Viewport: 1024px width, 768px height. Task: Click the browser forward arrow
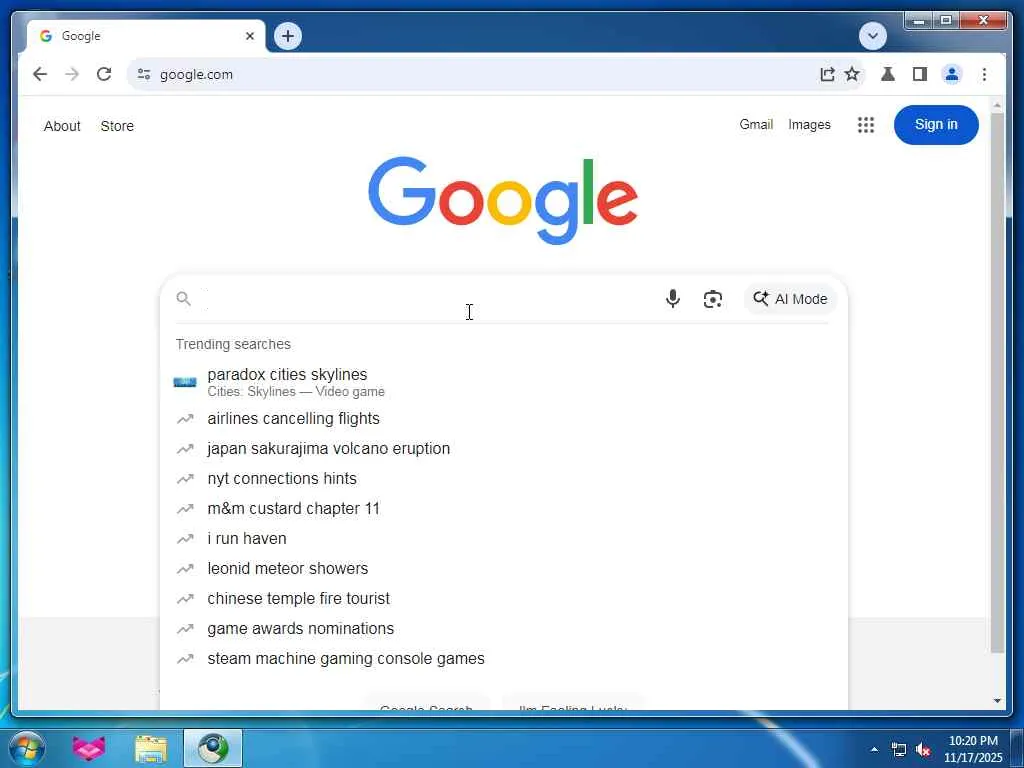pos(72,74)
